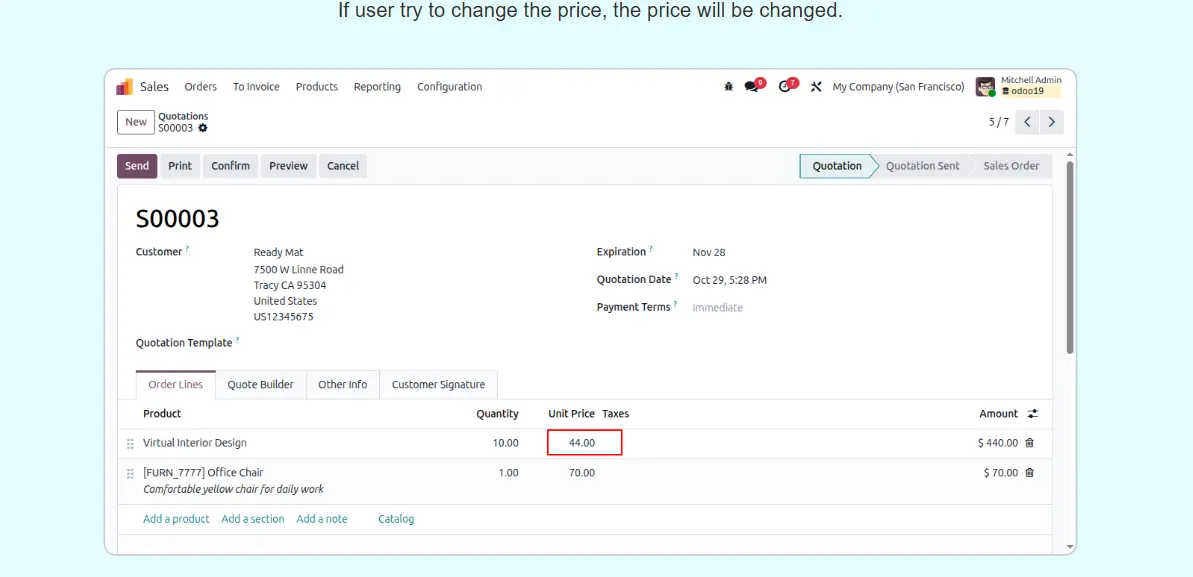Viewport: 1193px width, 577px height.
Task: Edit the 44.00 unit price field
Action: pyautogui.click(x=584, y=443)
